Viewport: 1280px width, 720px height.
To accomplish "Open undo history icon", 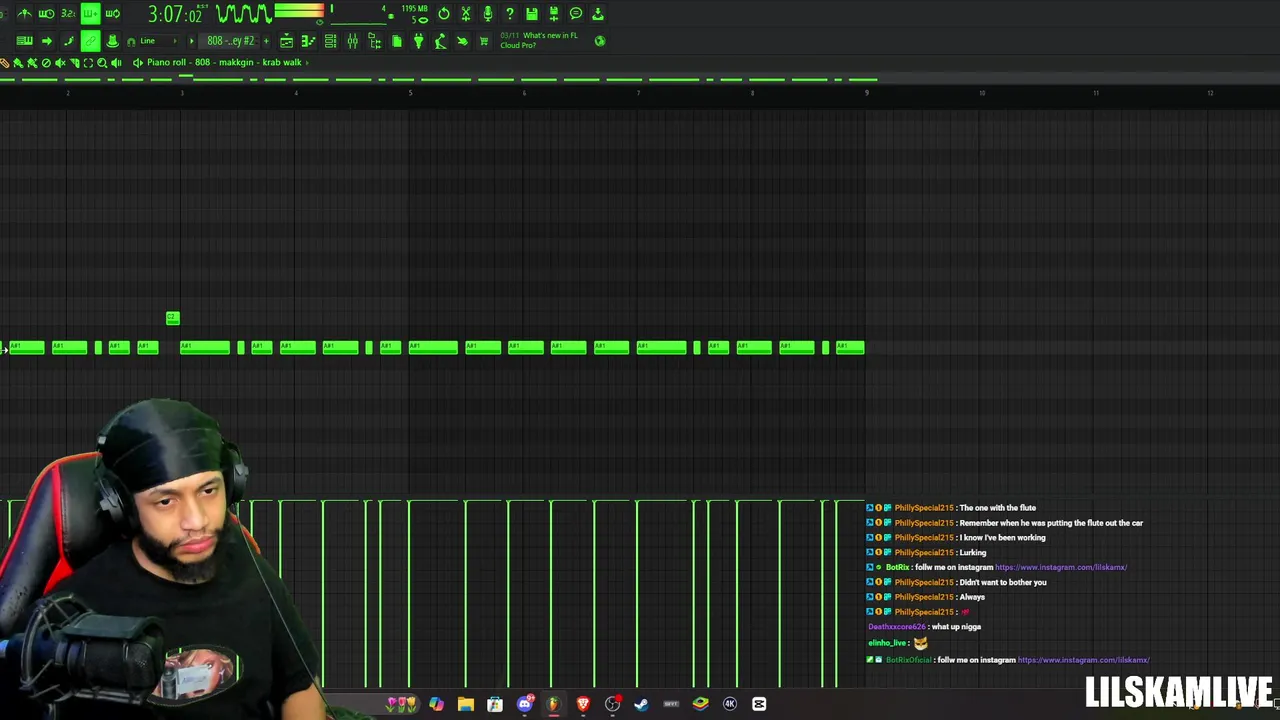I will pos(444,14).
